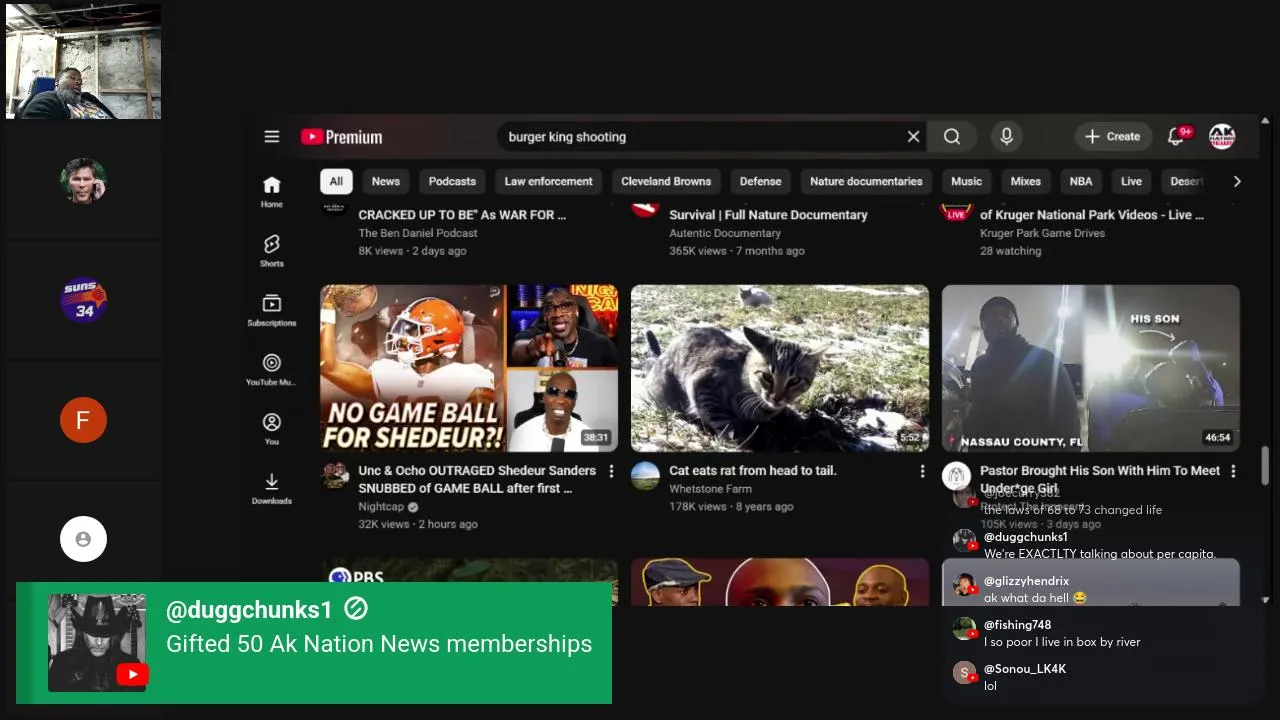Viewport: 1280px width, 720px height.
Task: Click the PBS video thumbnail in the bottom row
Action: (x=469, y=583)
